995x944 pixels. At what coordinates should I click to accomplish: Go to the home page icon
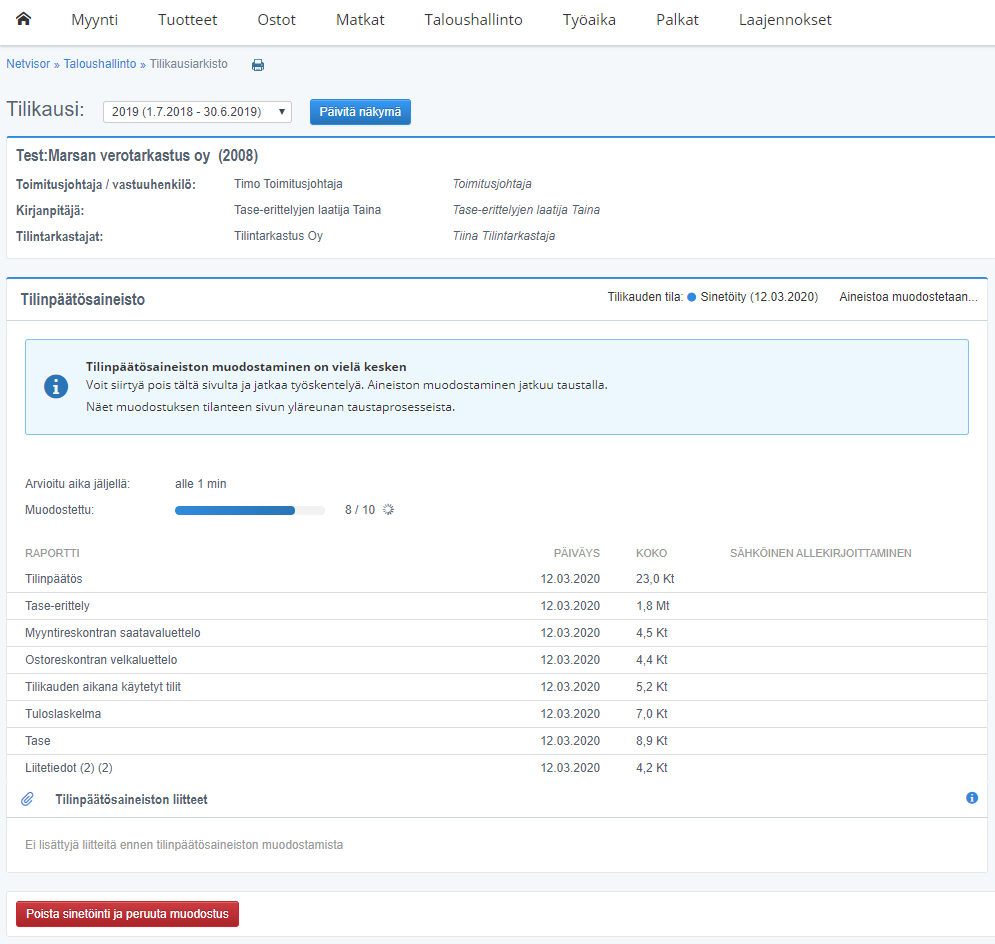pyautogui.click(x=24, y=20)
